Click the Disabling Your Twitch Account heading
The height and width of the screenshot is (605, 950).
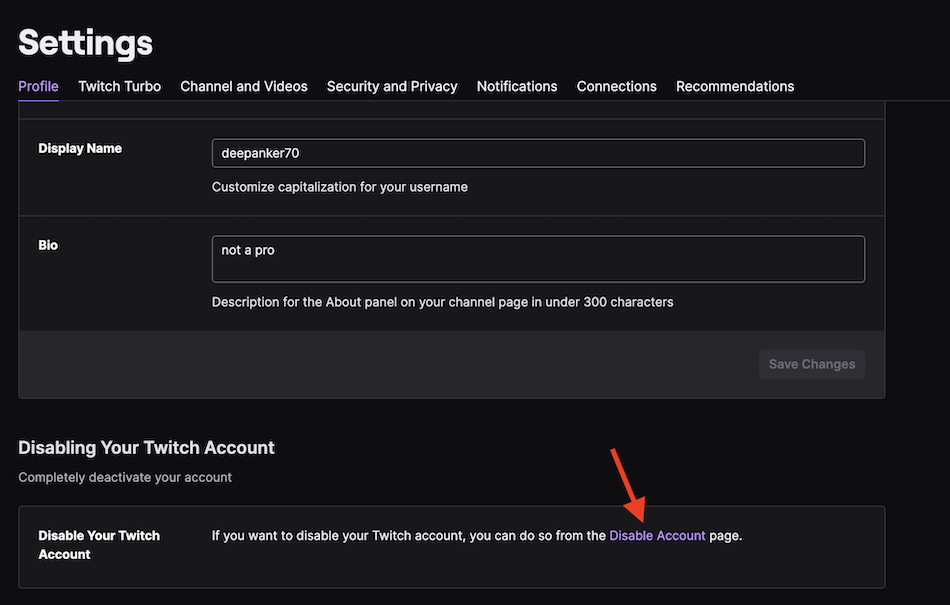pyautogui.click(x=146, y=447)
